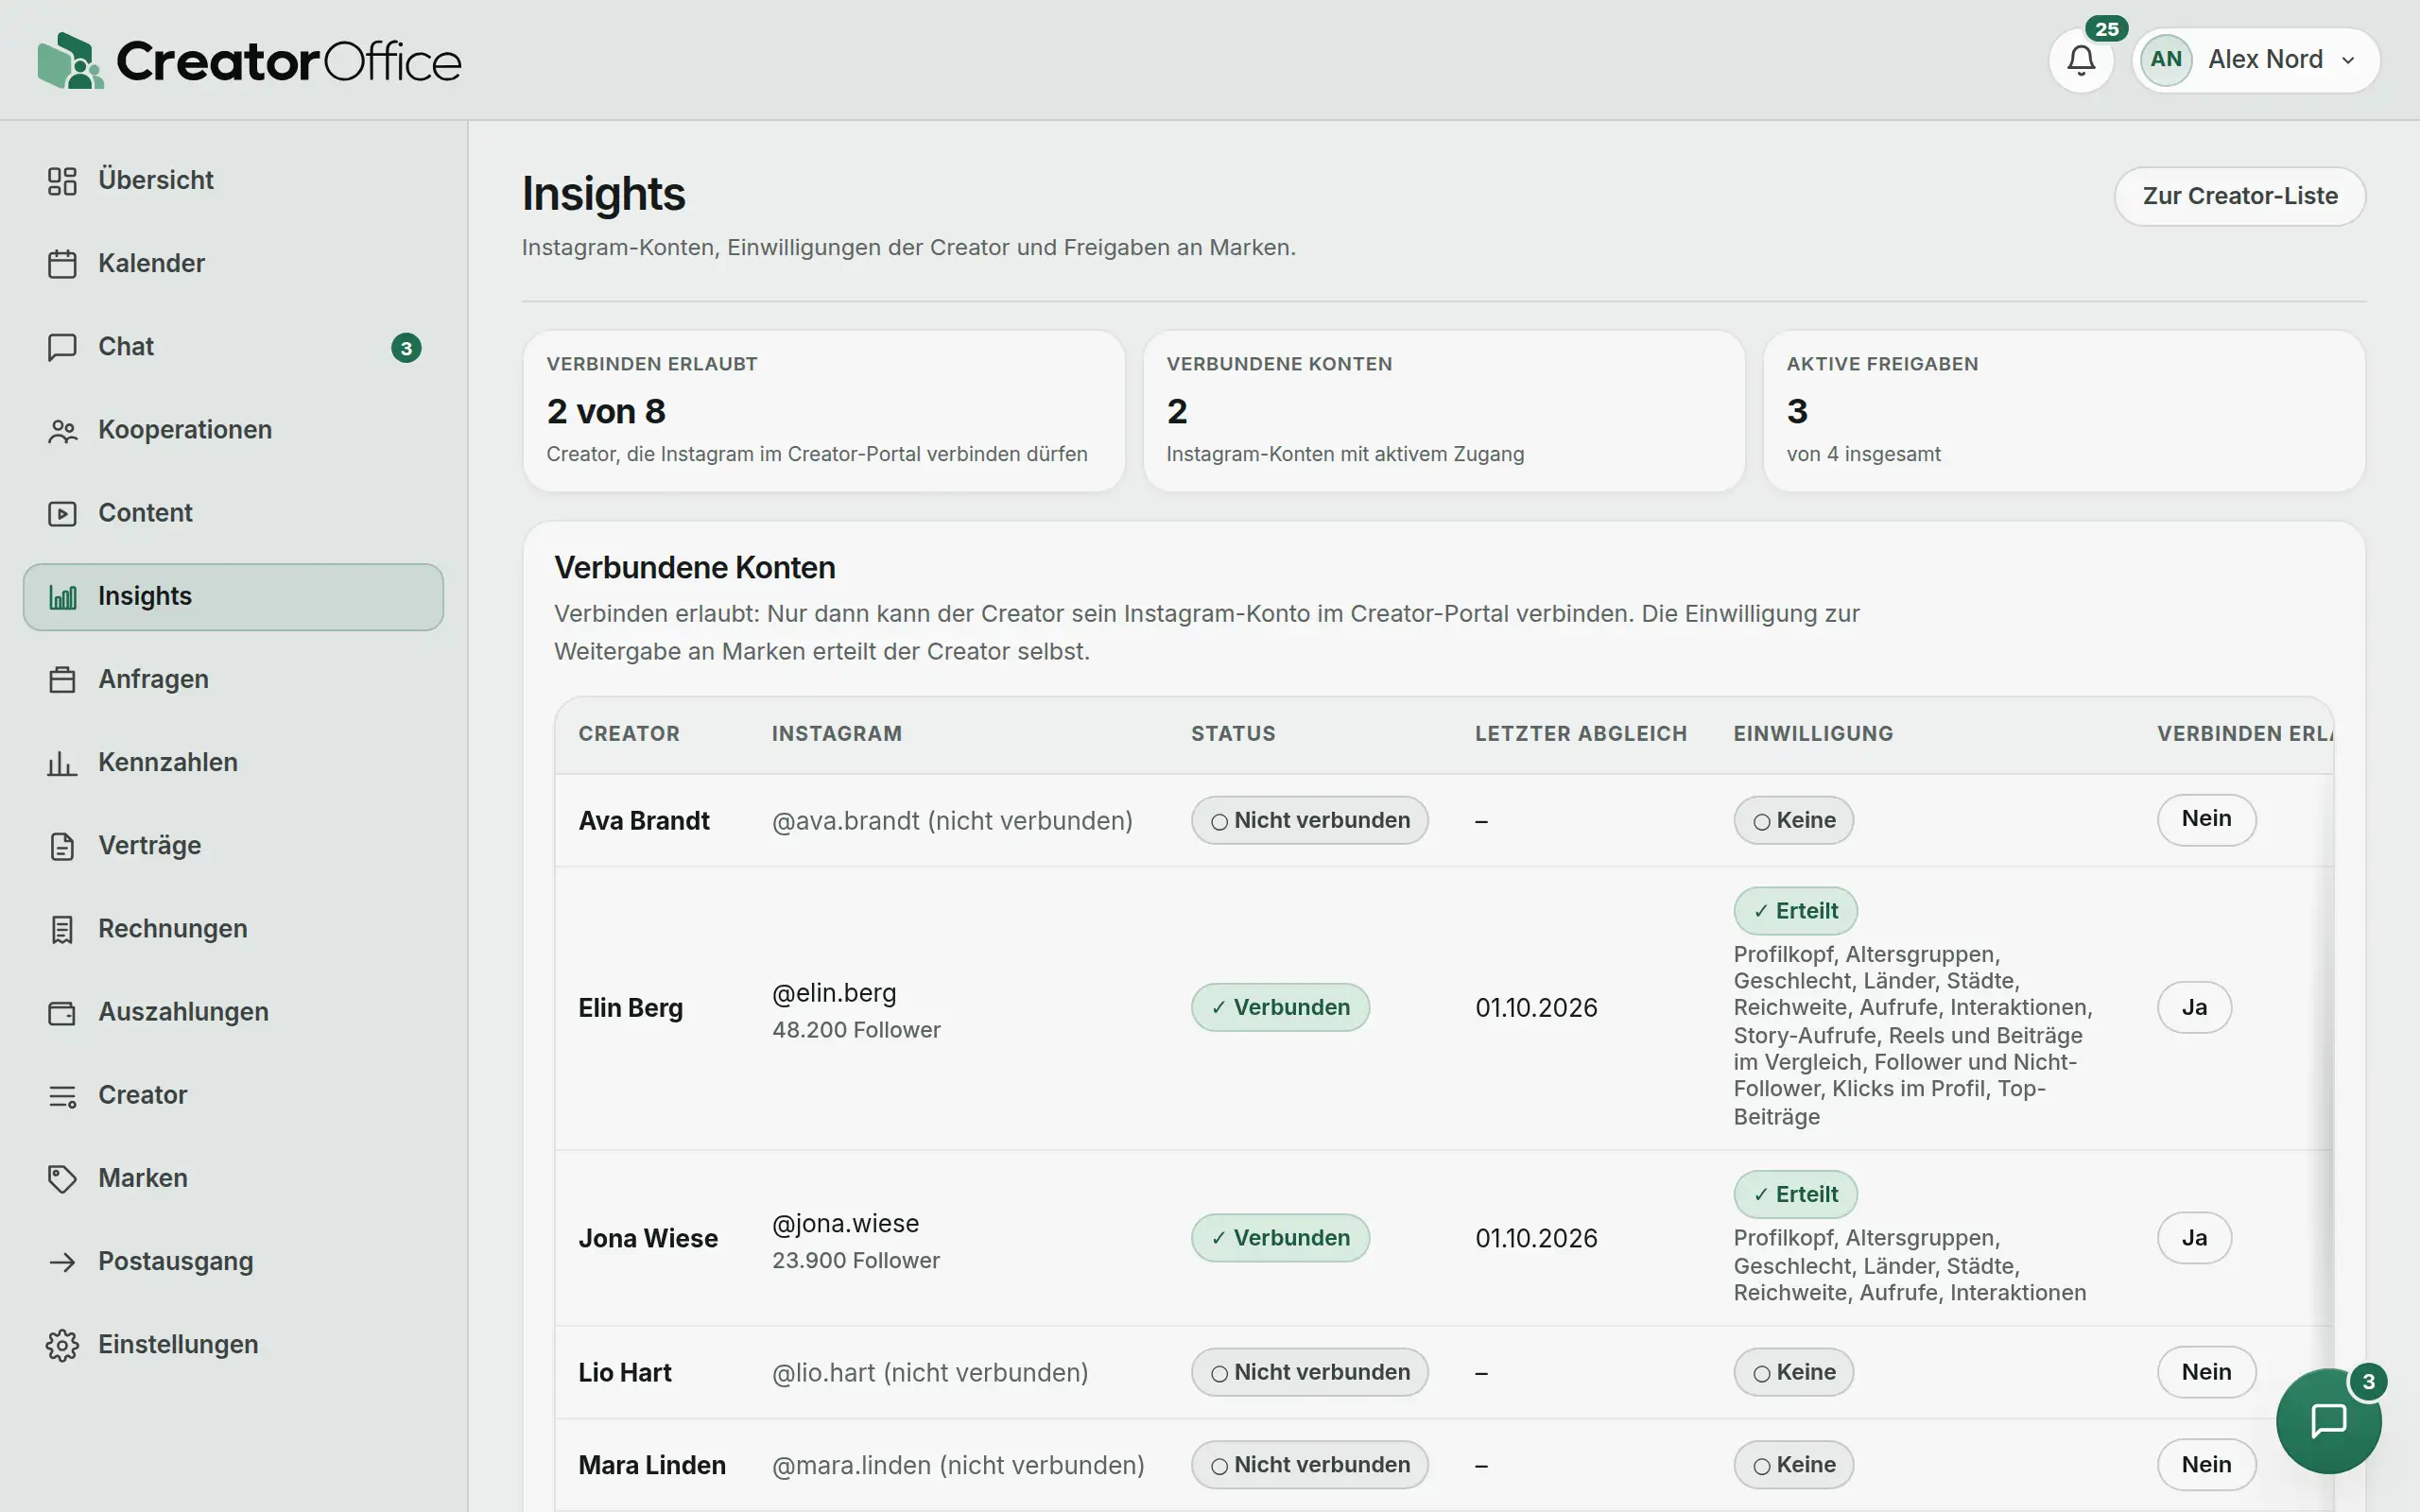
Task: Click the Letzter Abgleich column header
Action: tap(1581, 734)
